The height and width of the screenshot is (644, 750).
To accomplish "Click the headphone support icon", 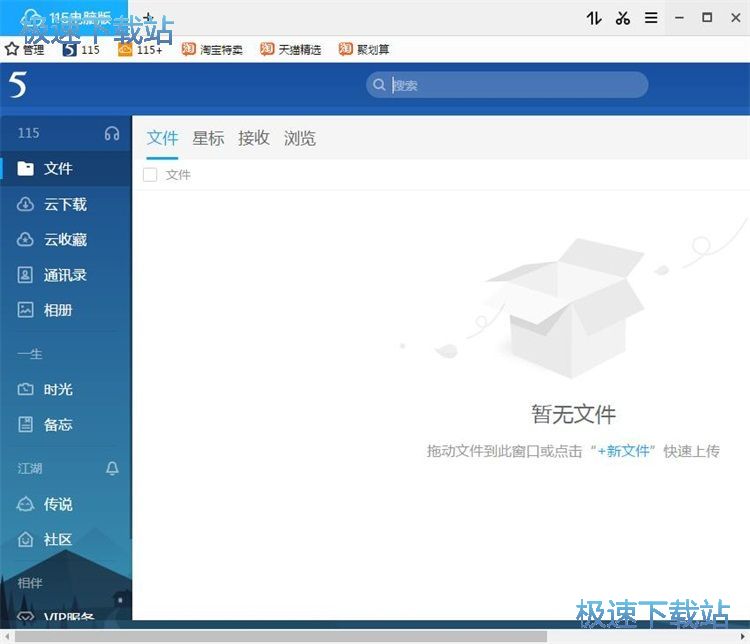I will (112, 134).
